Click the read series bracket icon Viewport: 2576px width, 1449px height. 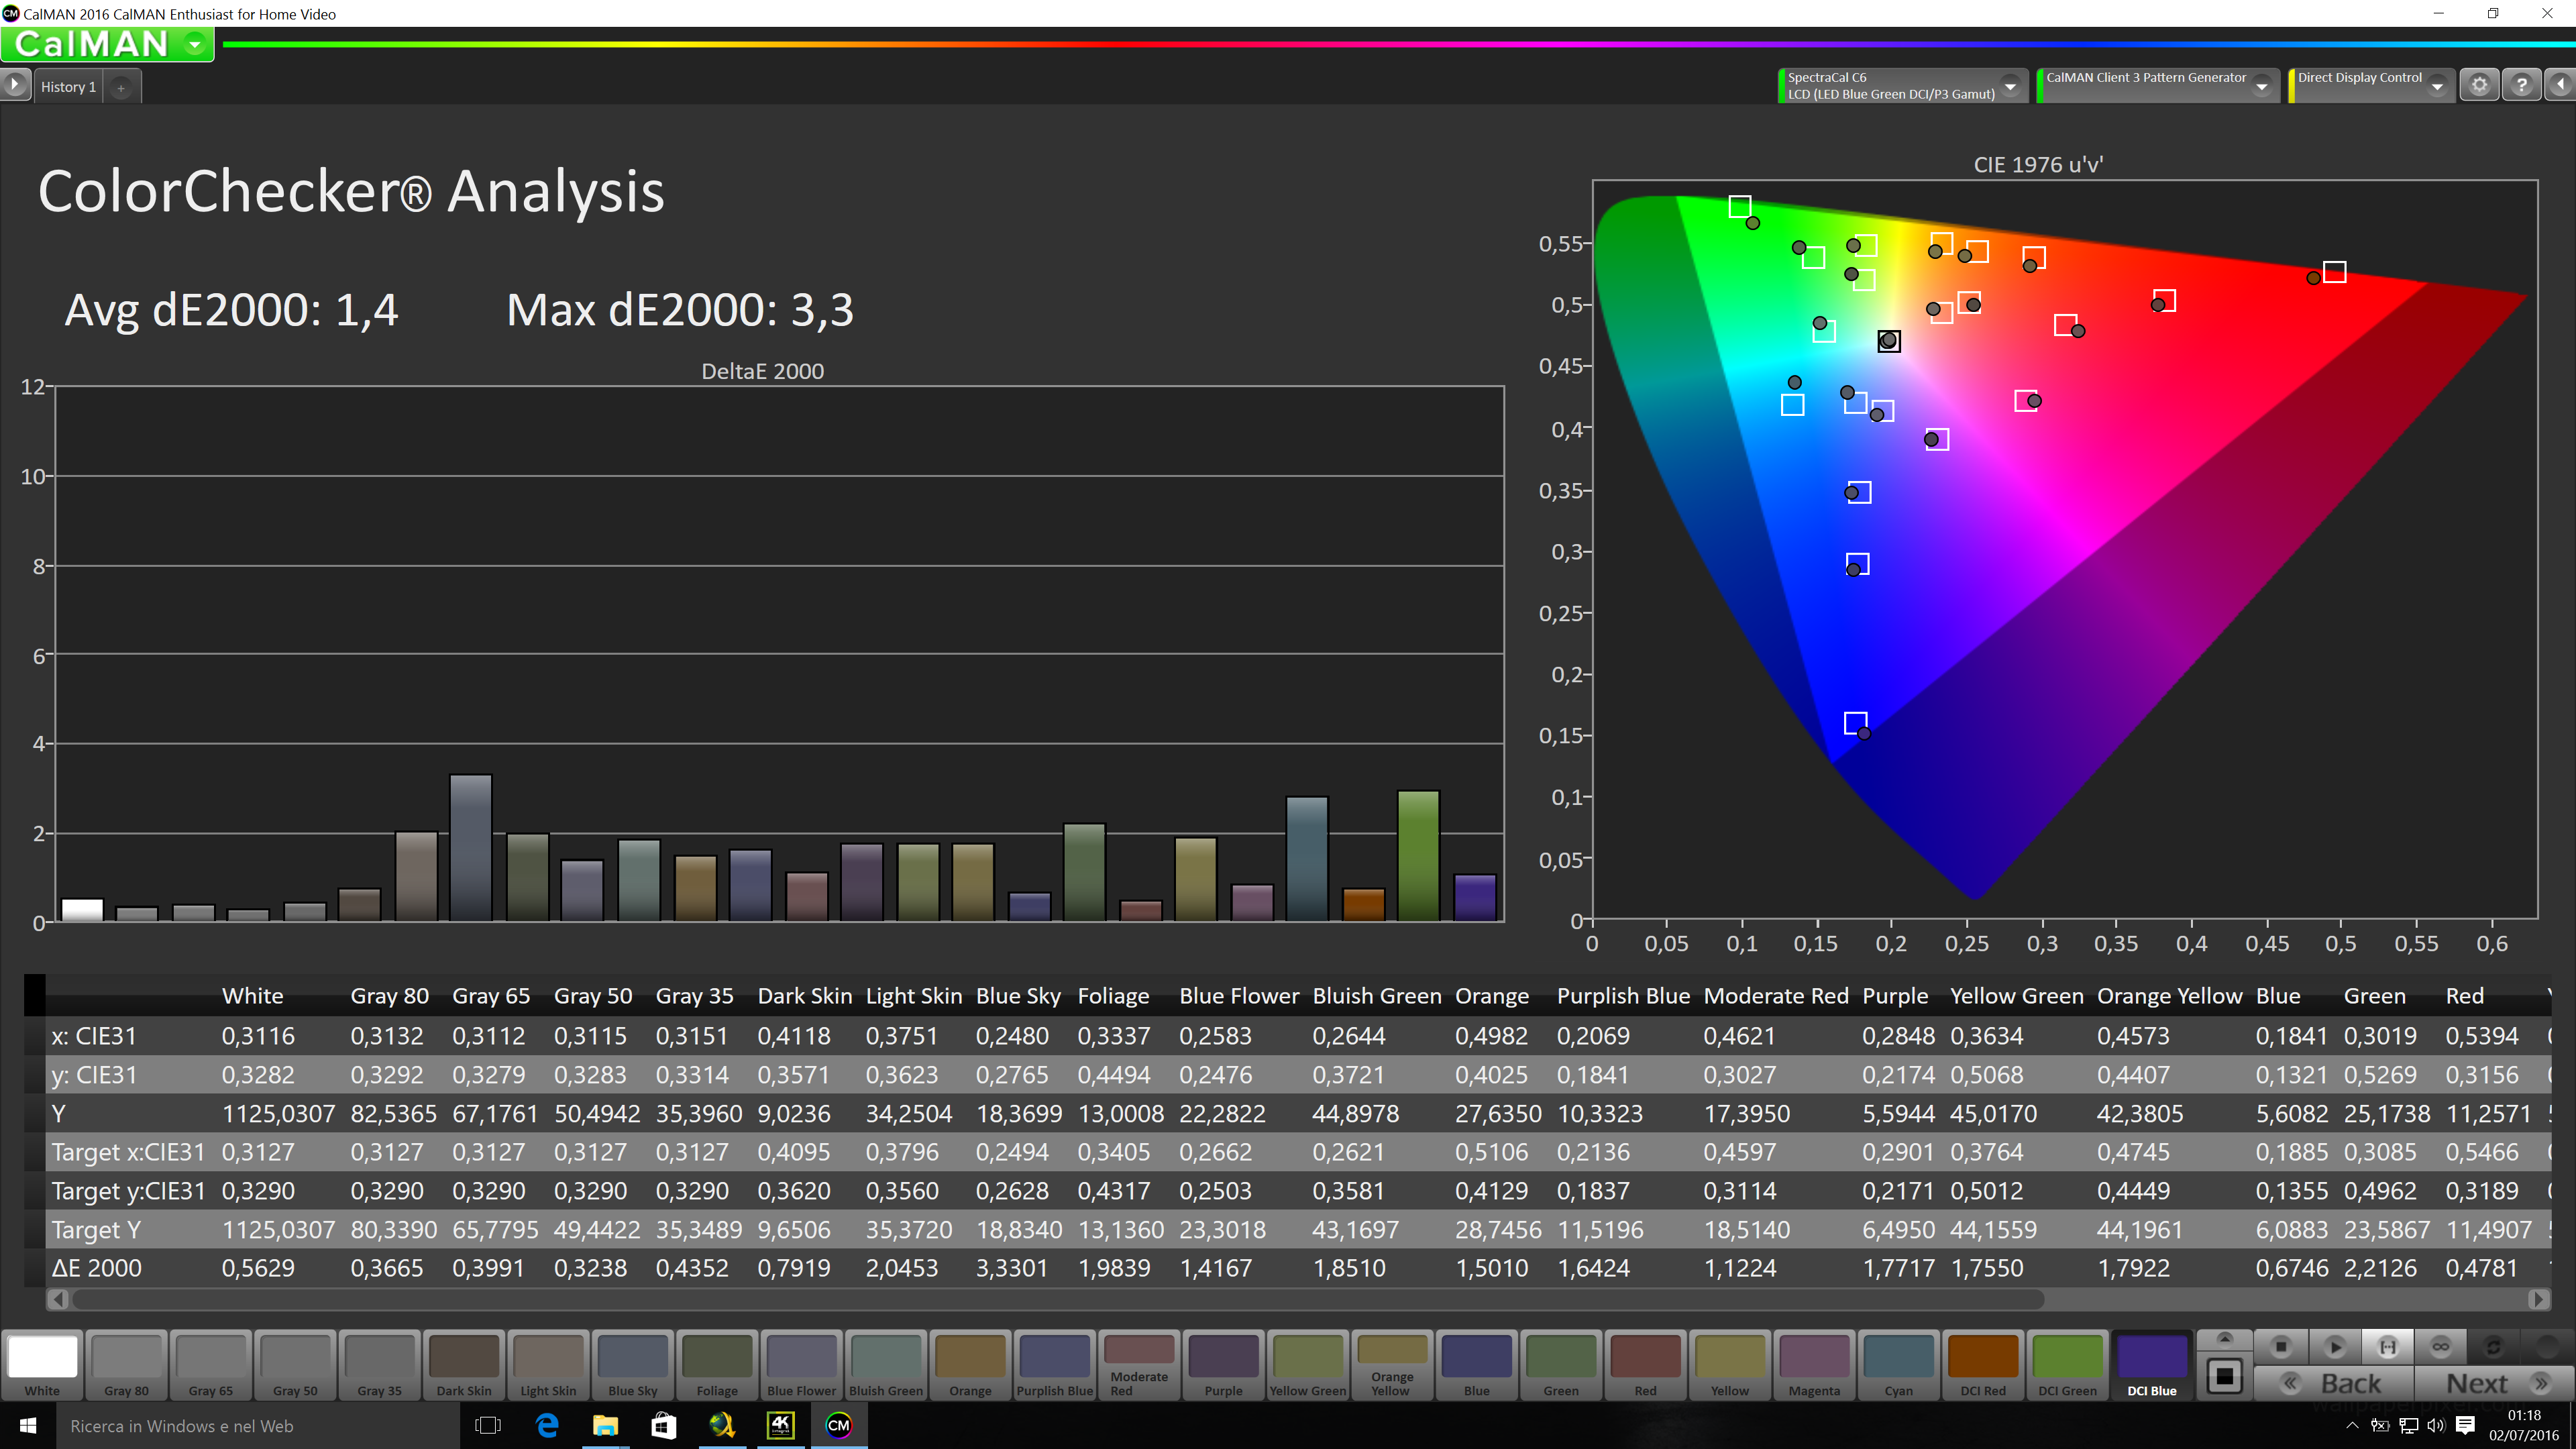pyautogui.click(x=2388, y=1346)
